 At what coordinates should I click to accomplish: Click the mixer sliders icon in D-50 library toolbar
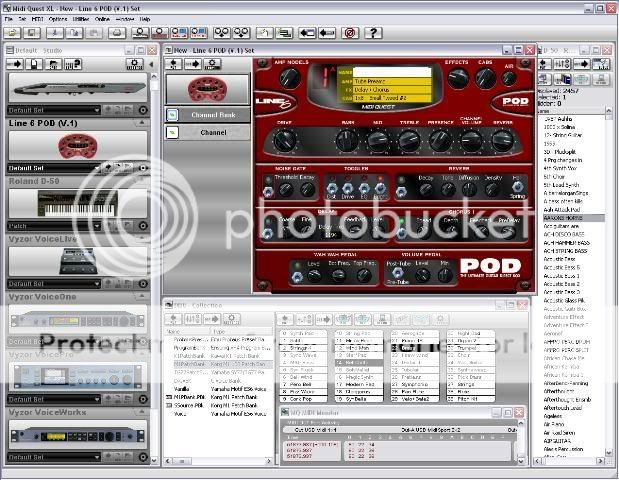(x=562, y=64)
